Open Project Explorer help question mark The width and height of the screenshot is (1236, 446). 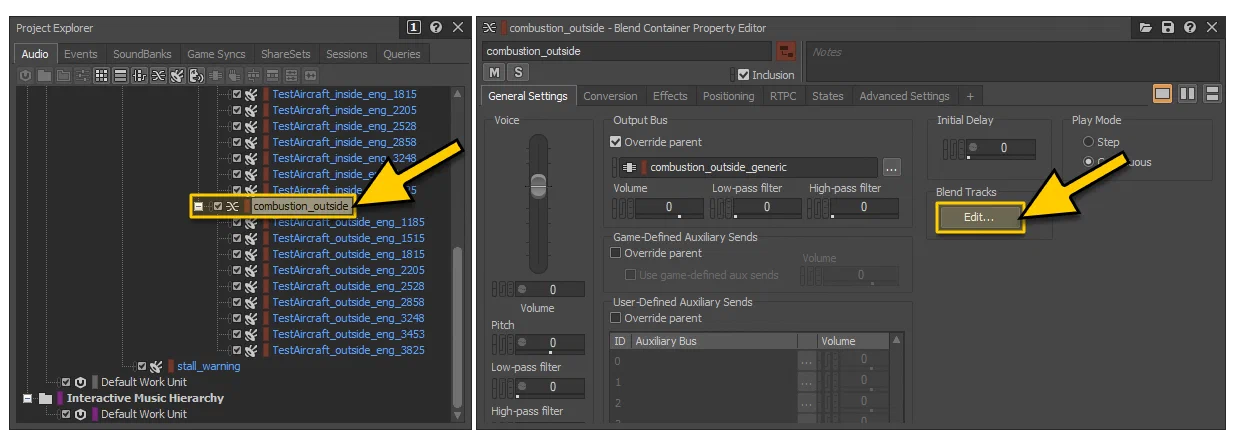point(436,28)
